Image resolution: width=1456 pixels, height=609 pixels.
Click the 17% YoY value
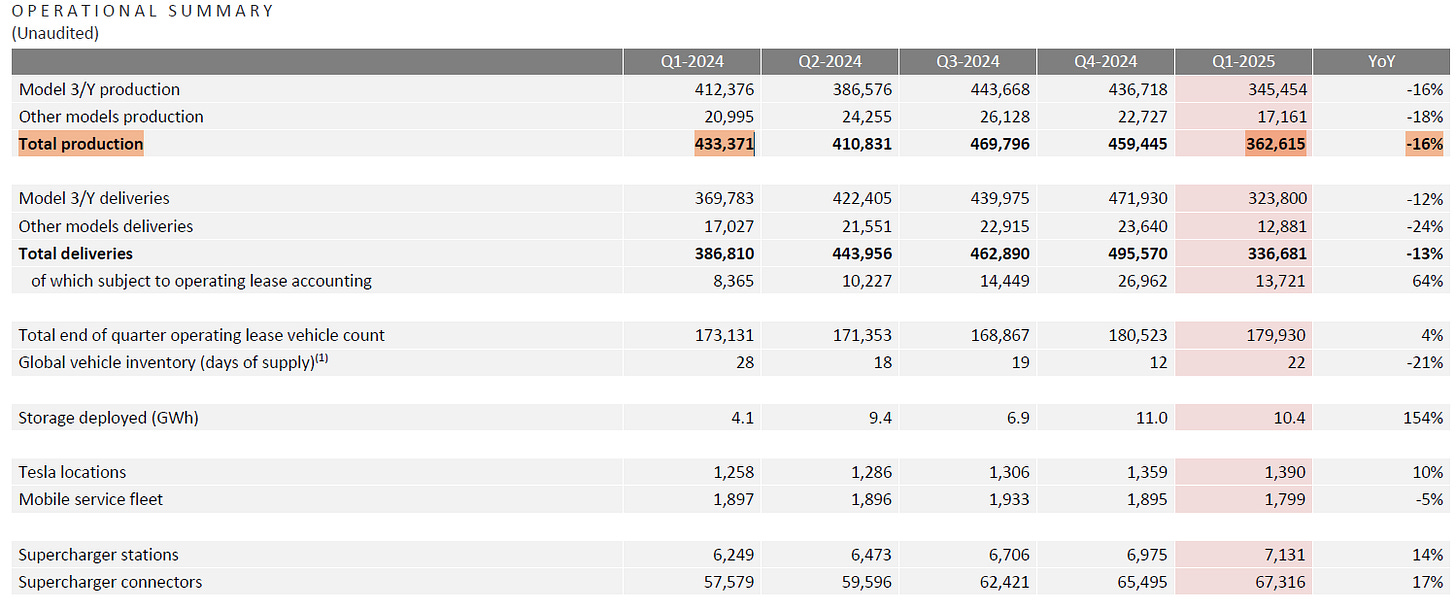[x=1427, y=581]
